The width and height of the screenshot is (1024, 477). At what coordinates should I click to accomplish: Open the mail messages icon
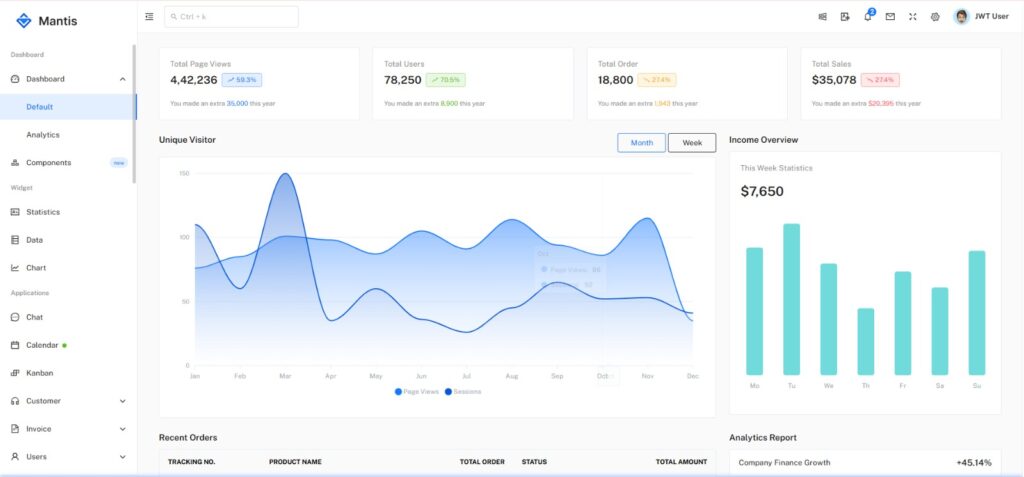(890, 17)
